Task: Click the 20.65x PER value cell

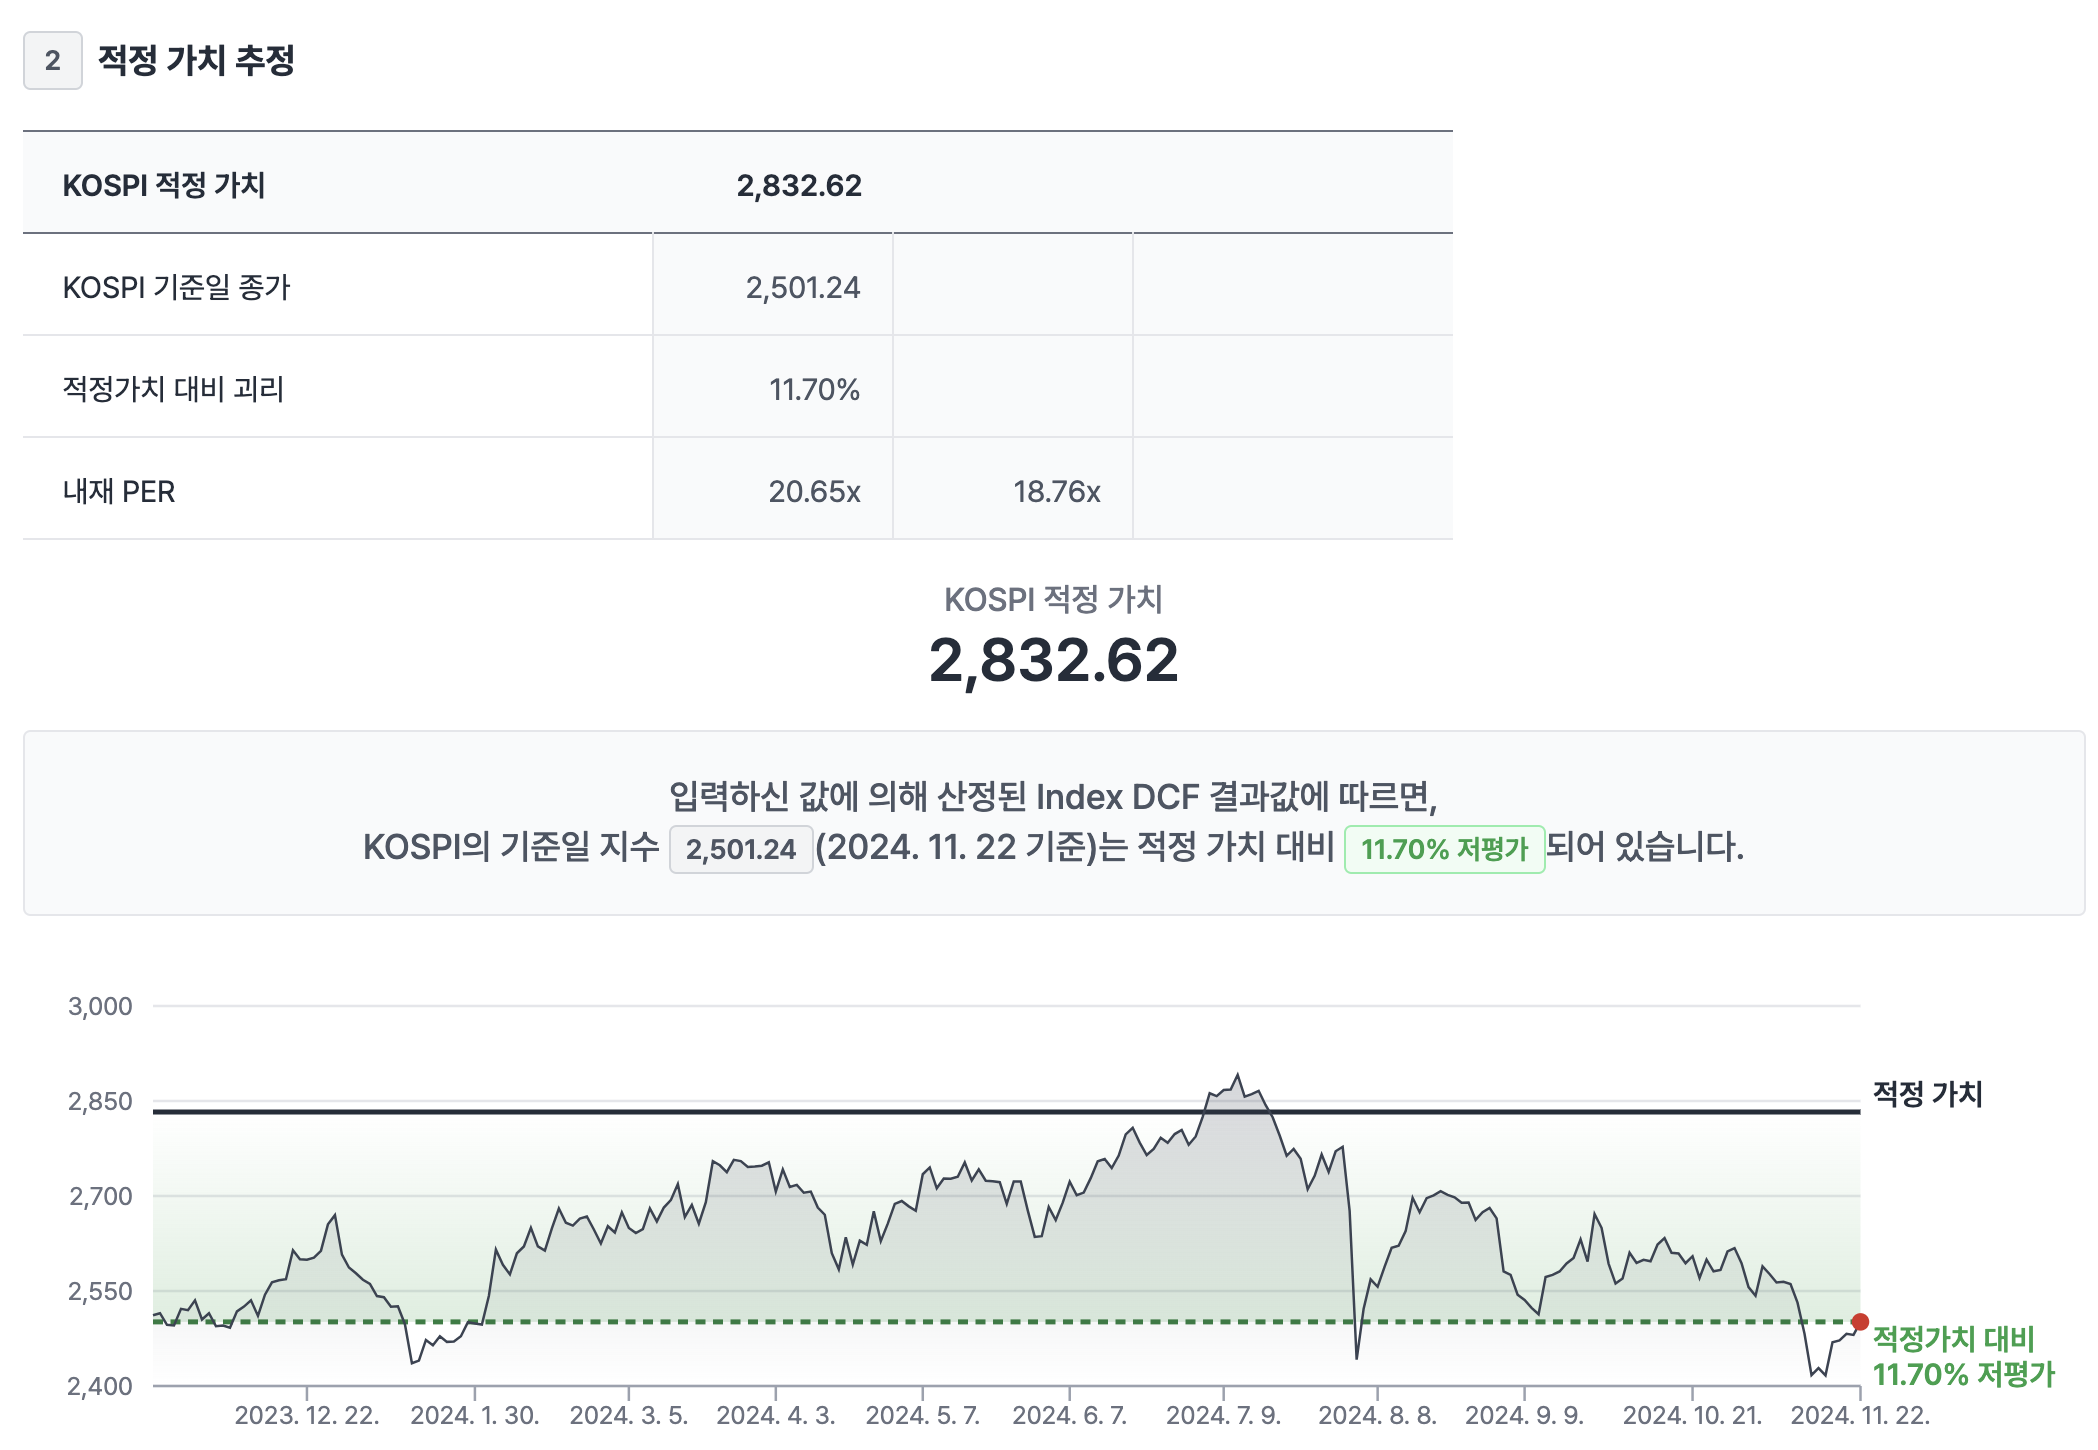Action: [x=814, y=491]
